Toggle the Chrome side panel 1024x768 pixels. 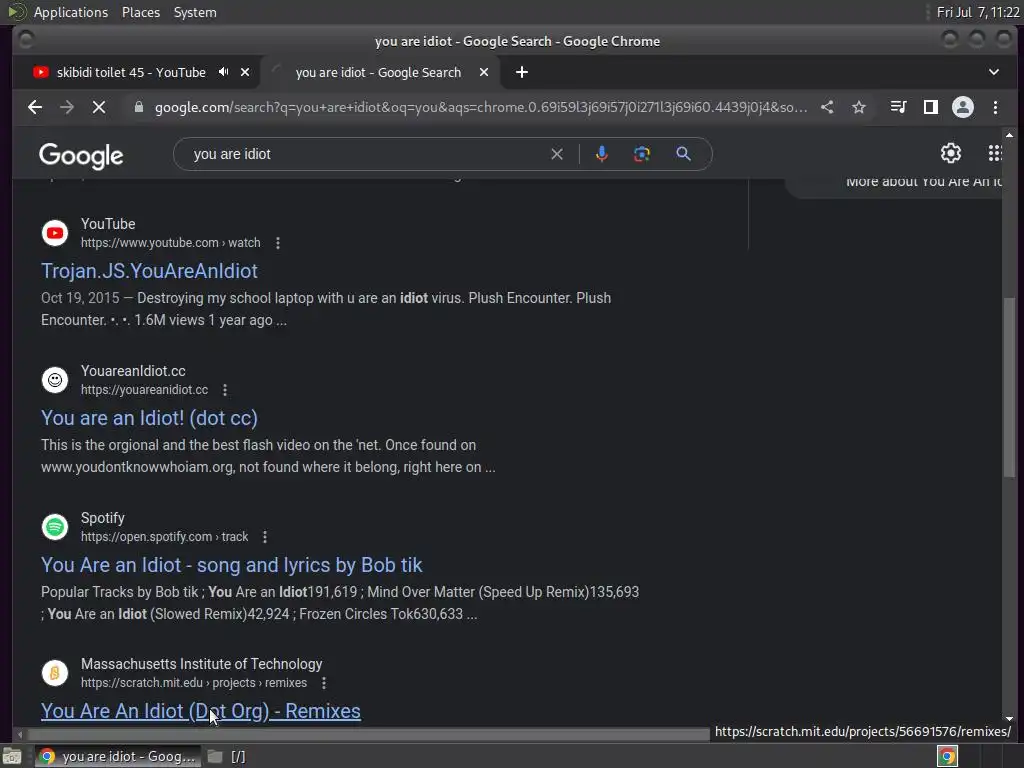[931, 107]
